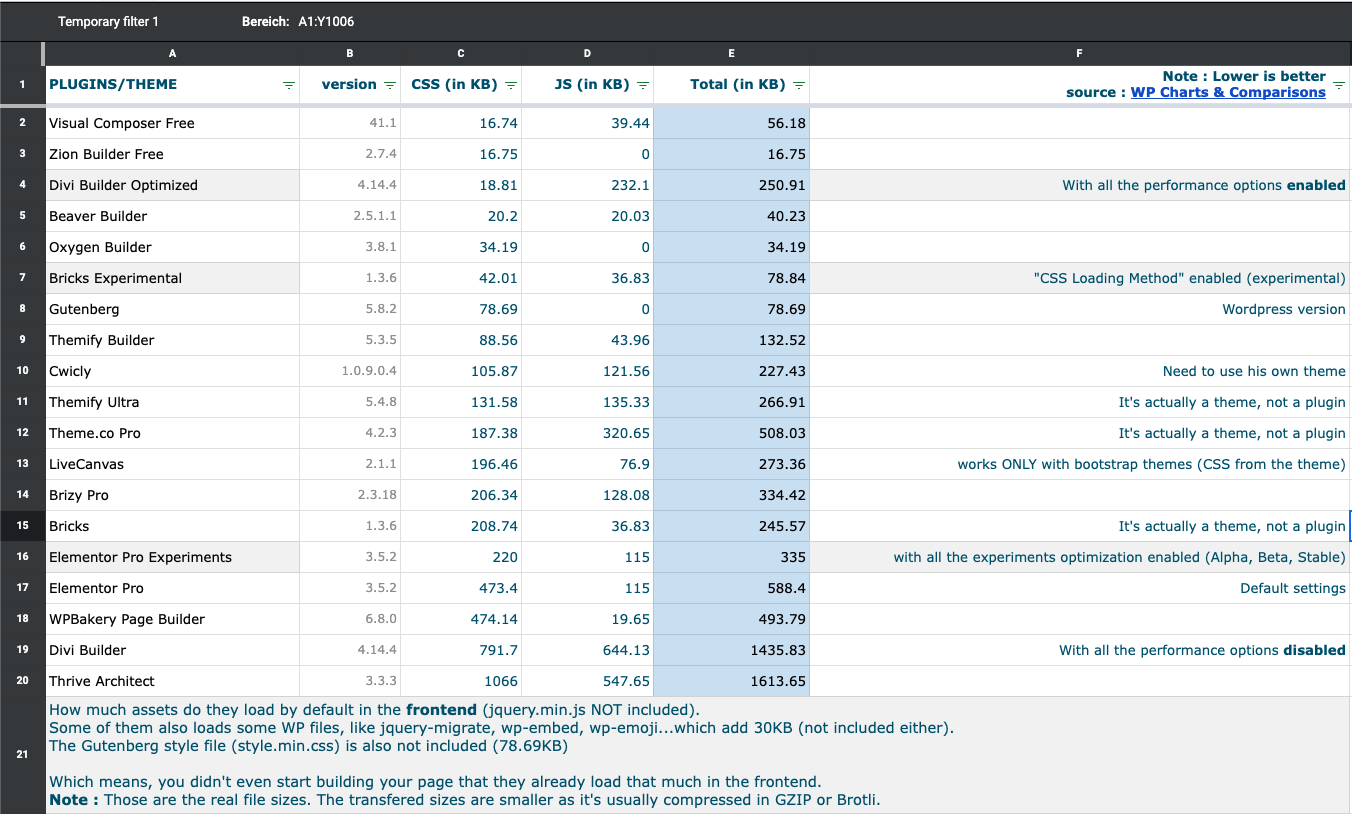Open the filter icon for CSS (in KB)

511,85
